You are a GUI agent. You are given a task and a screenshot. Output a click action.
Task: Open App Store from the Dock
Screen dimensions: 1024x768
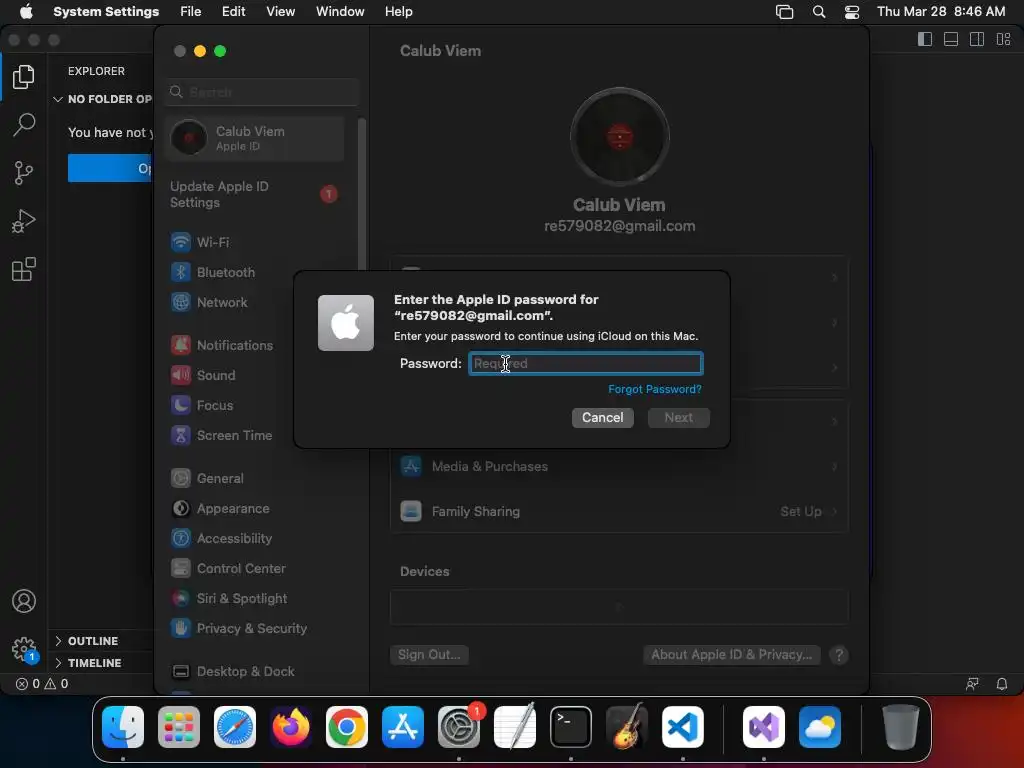pyautogui.click(x=403, y=727)
